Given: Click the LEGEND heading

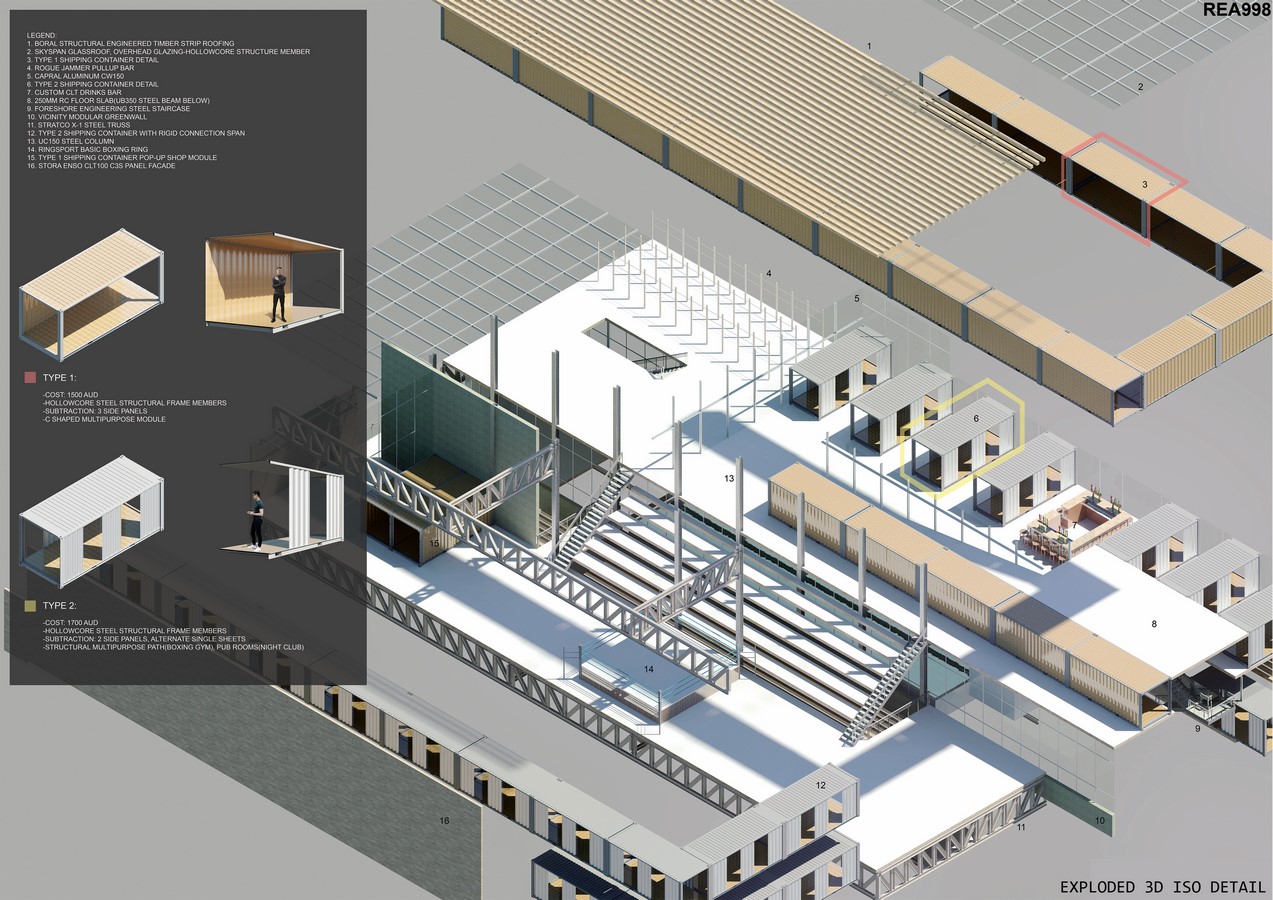Looking at the screenshot, I should (x=42, y=35).
